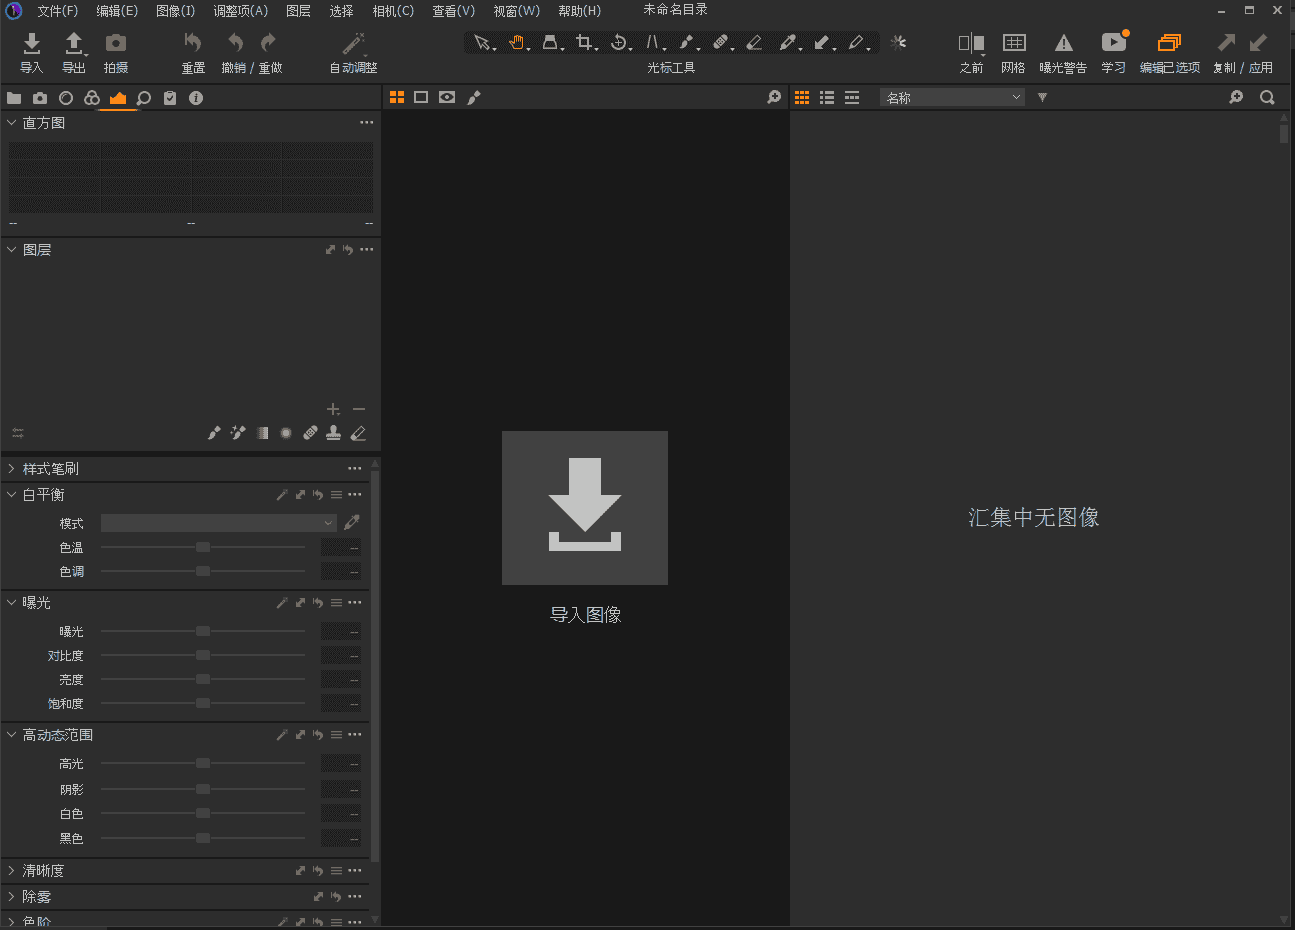Click the white balance eyedropper picker

[352, 522]
